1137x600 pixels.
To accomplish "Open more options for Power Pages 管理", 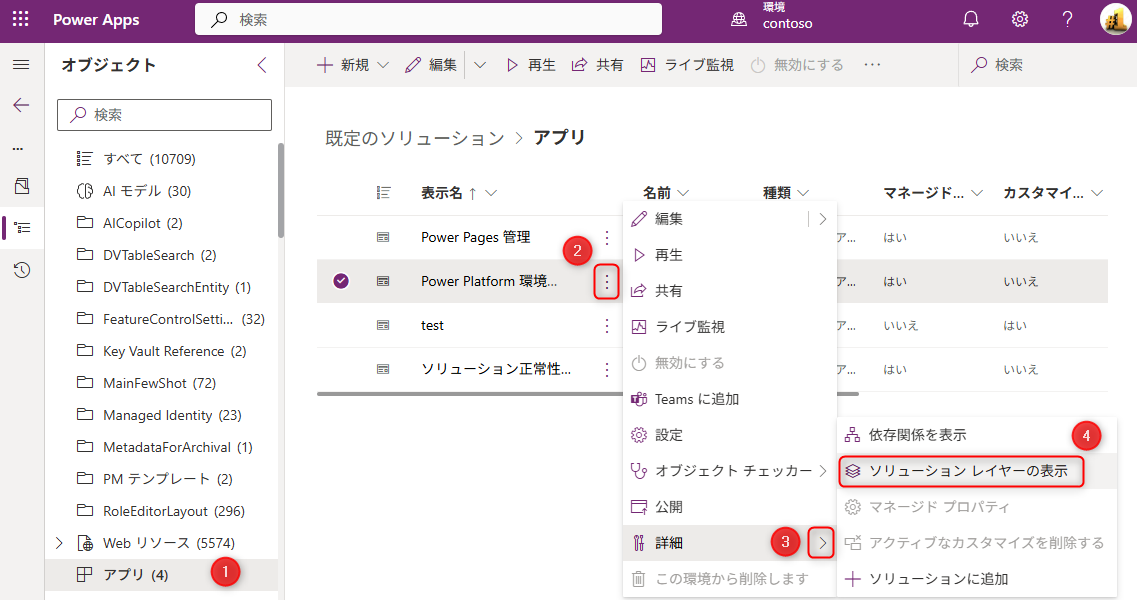I will 606,238.
